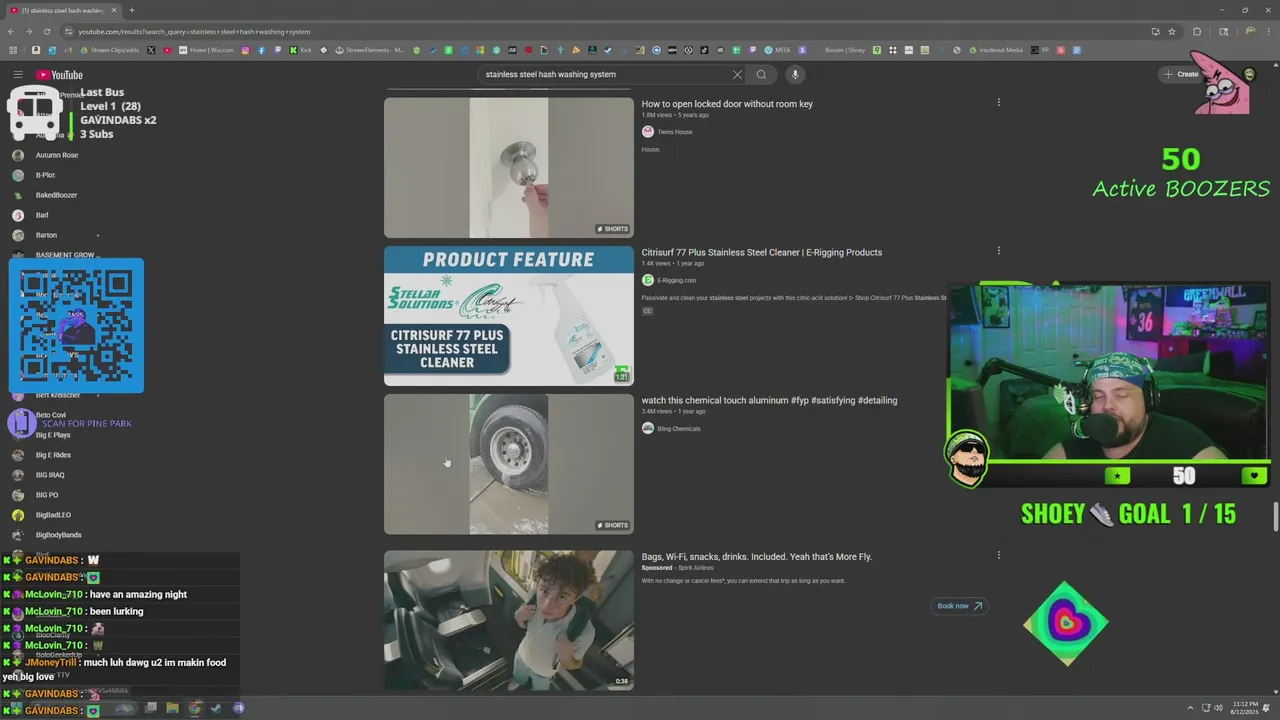Open Chrome's three-dot menu
The height and width of the screenshot is (720, 1280).
pos(1269,31)
